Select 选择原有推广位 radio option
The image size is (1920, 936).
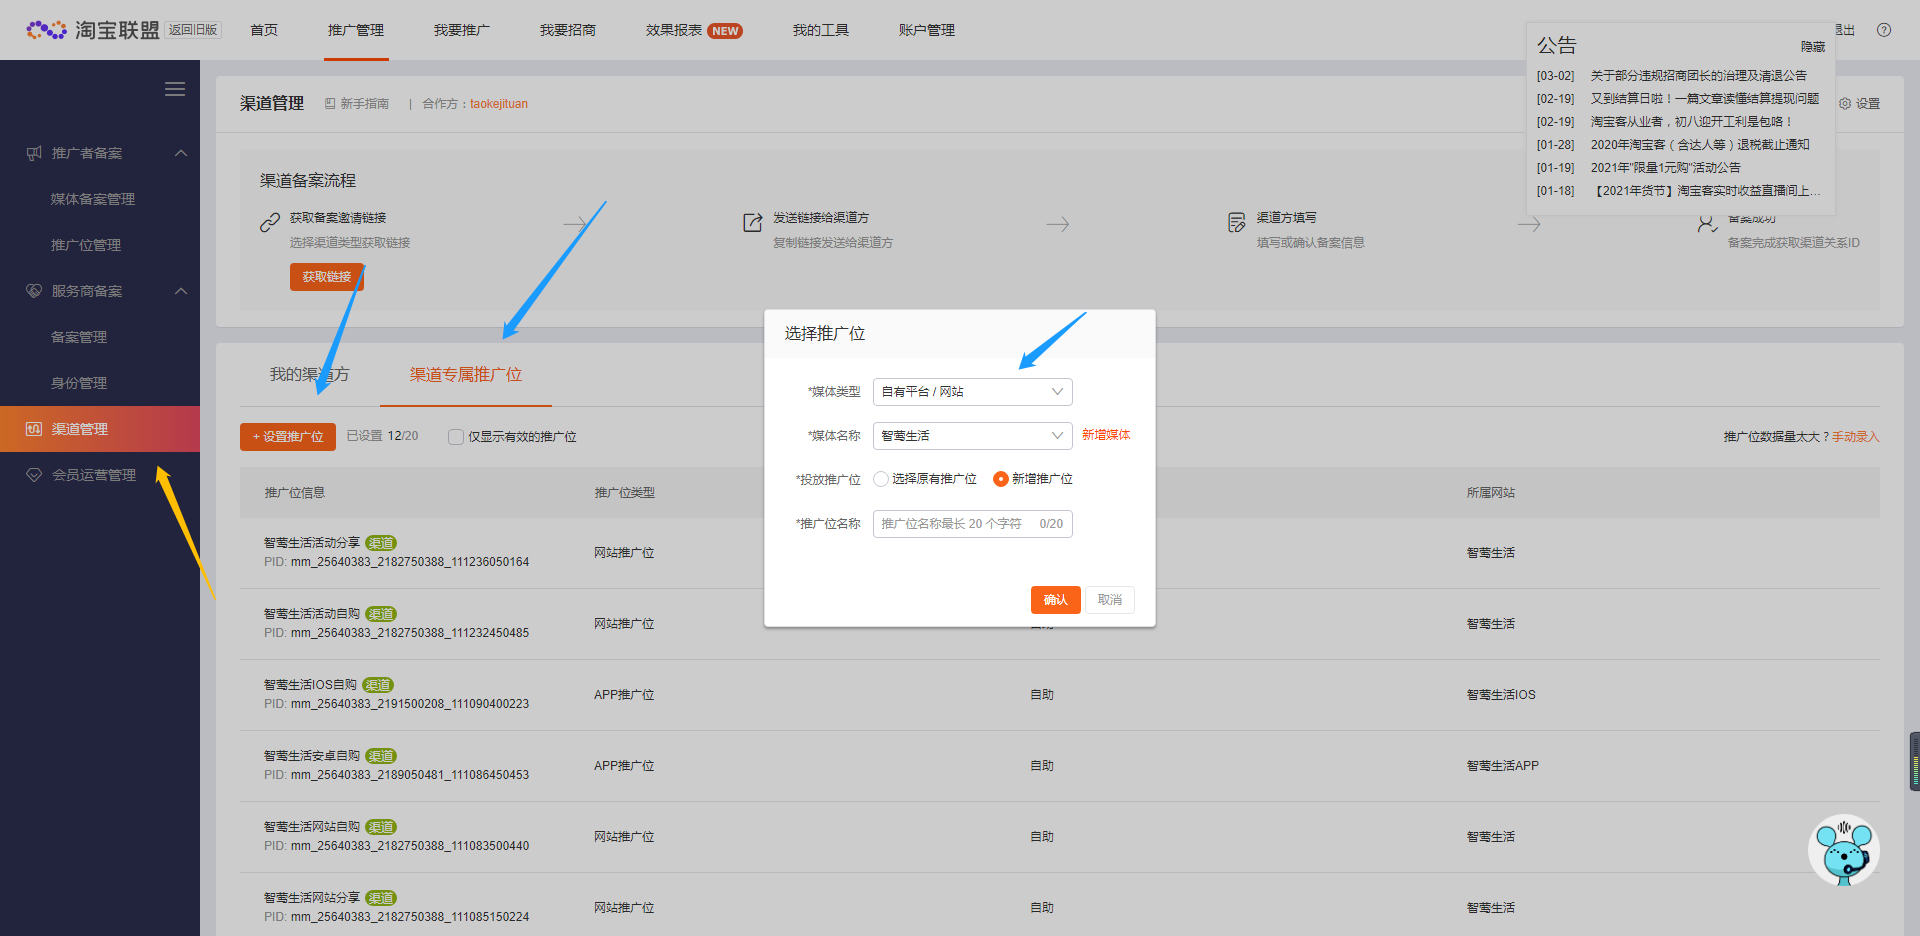[x=881, y=479]
